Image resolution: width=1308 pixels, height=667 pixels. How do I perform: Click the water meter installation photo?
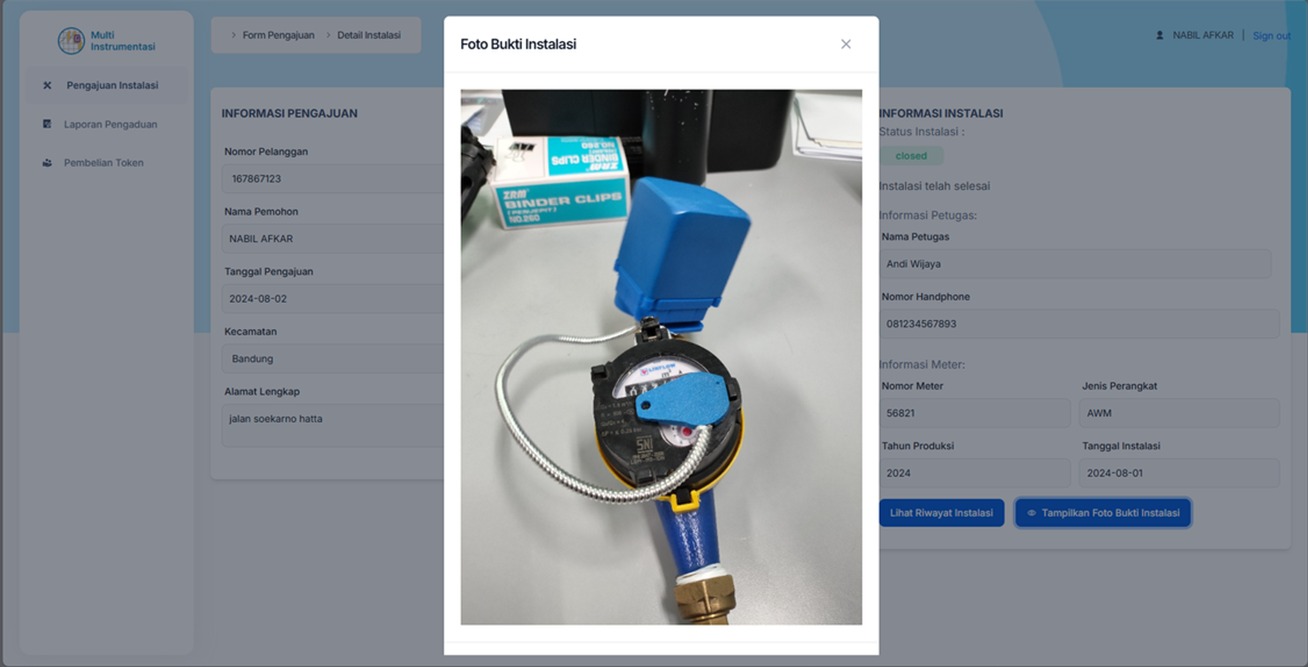tap(661, 357)
